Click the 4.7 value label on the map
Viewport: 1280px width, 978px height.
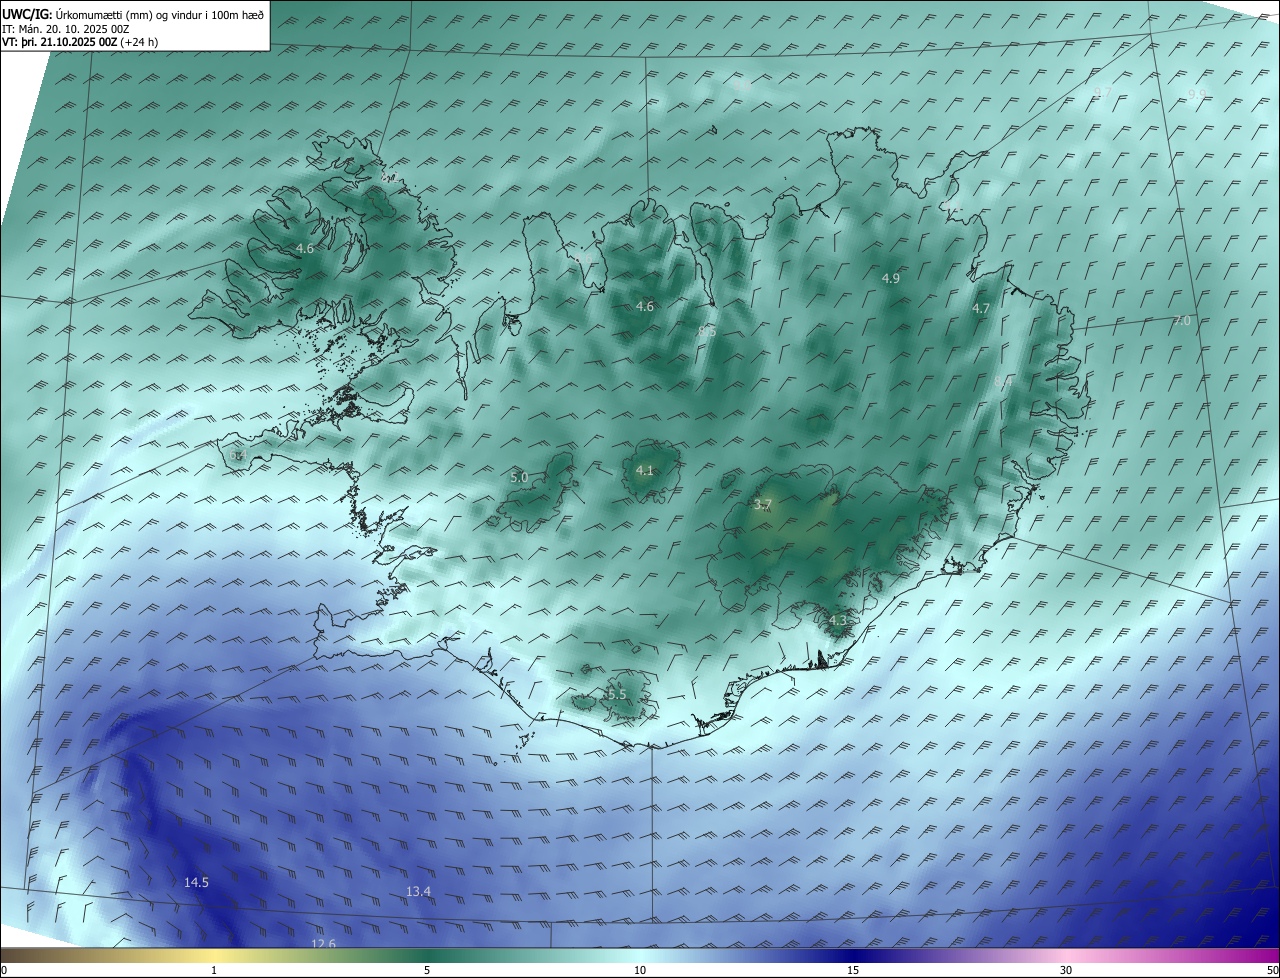click(x=981, y=309)
